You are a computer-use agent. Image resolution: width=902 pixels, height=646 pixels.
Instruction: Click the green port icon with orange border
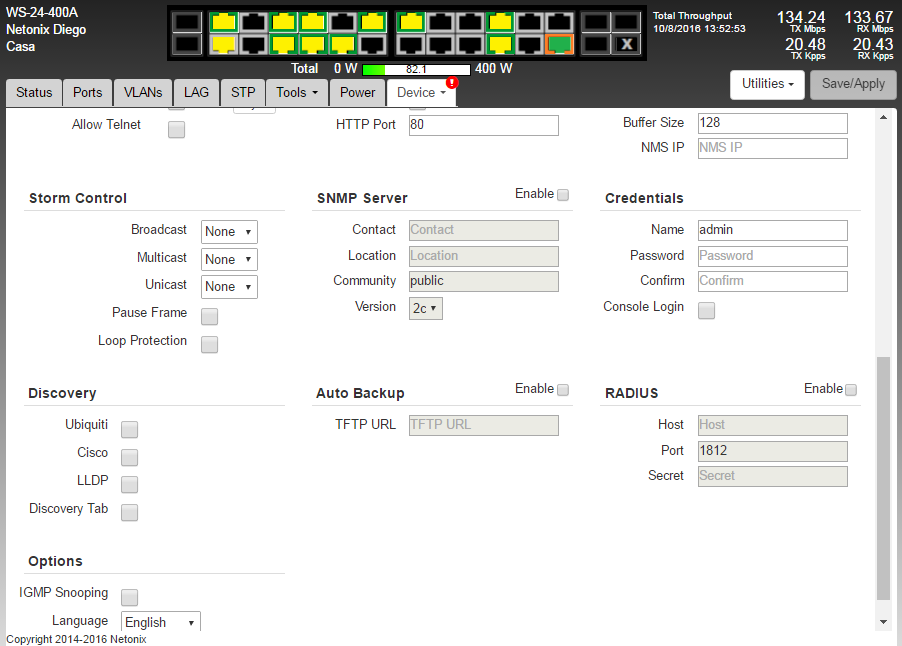[x=560, y=44]
